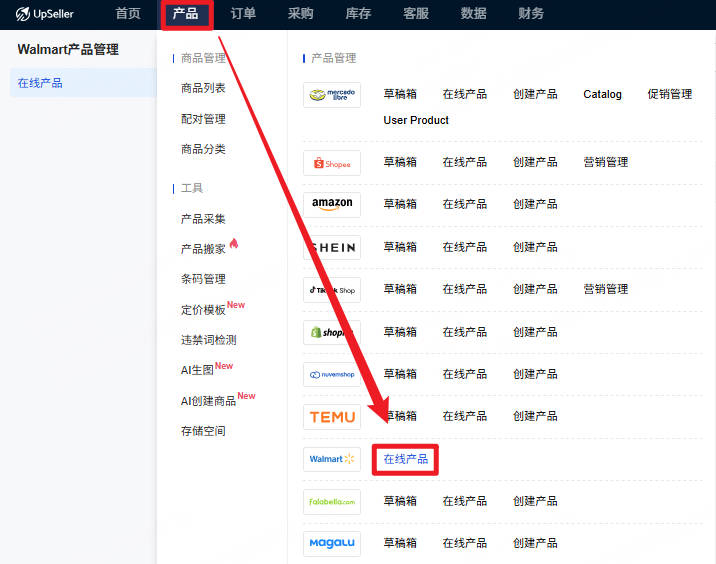Viewport: 716px width, 564px height.
Task: Open the 产品 menu in top navigation
Action: point(185,14)
